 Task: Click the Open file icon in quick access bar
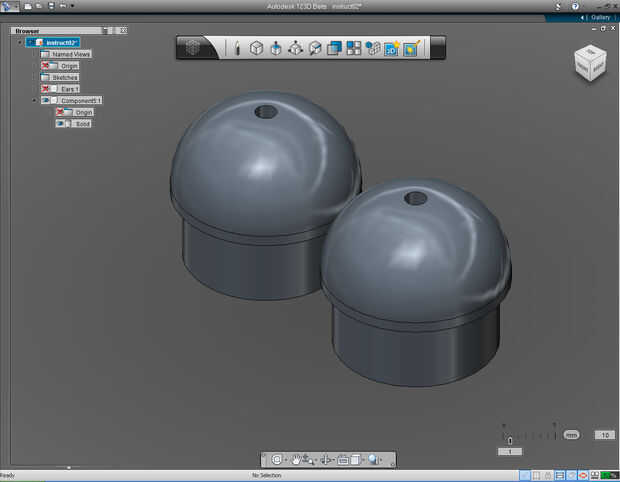pos(39,6)
